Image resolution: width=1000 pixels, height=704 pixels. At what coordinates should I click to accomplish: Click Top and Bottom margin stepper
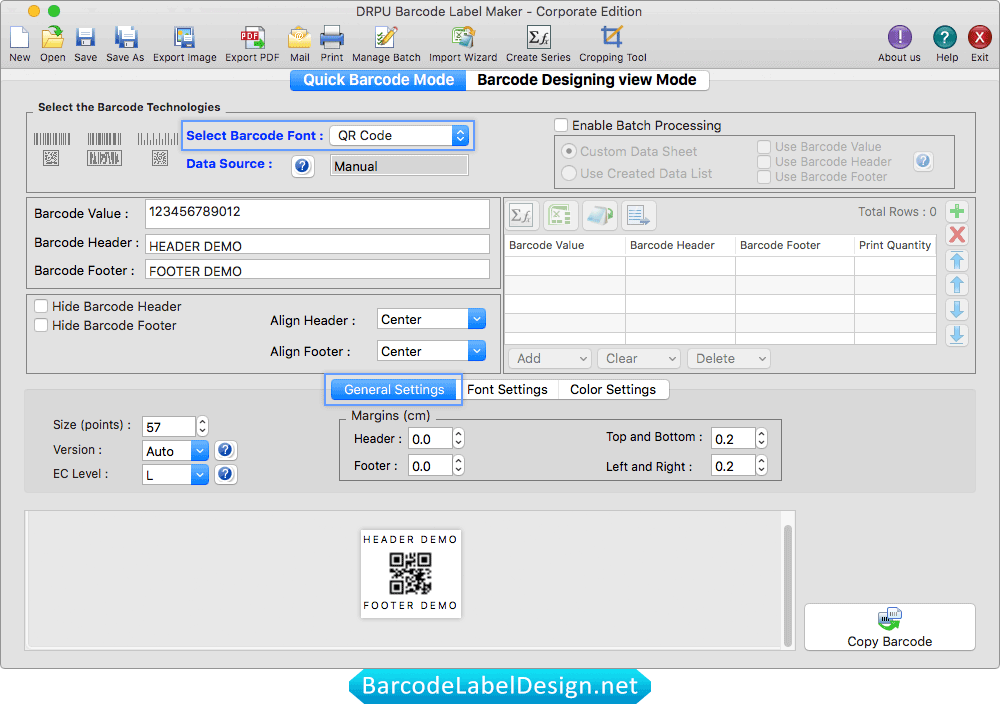point(761,438)
